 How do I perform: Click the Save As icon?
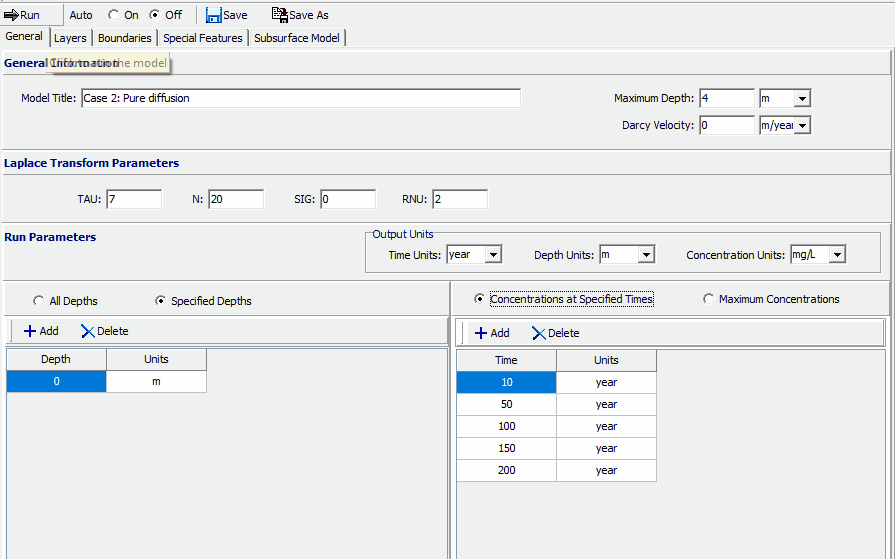click(279, 15)
